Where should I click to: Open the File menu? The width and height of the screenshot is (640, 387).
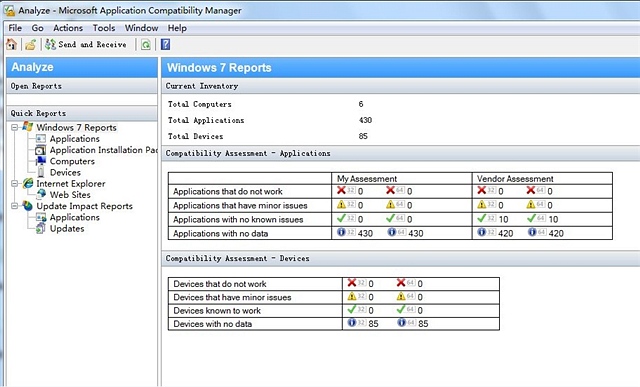click(x=15, y=28)
